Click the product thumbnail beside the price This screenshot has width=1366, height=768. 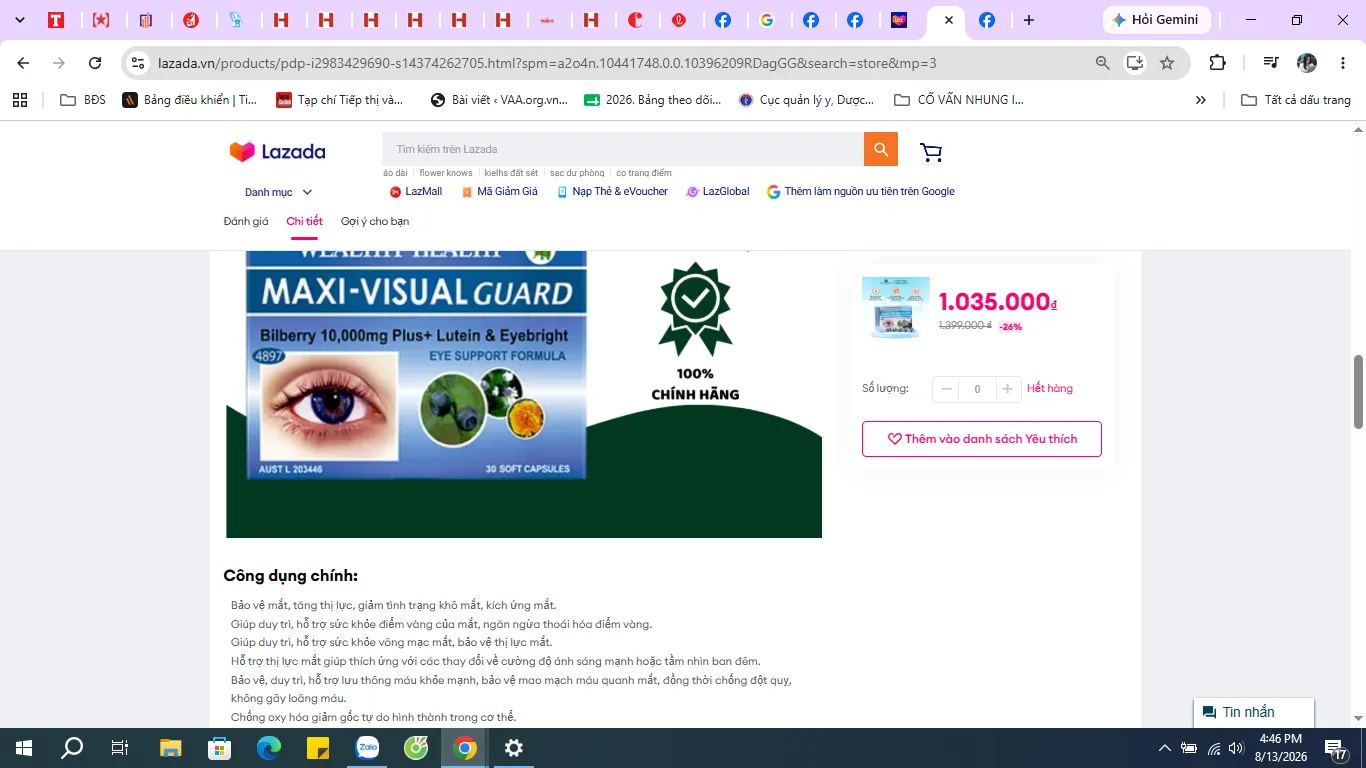896,308
